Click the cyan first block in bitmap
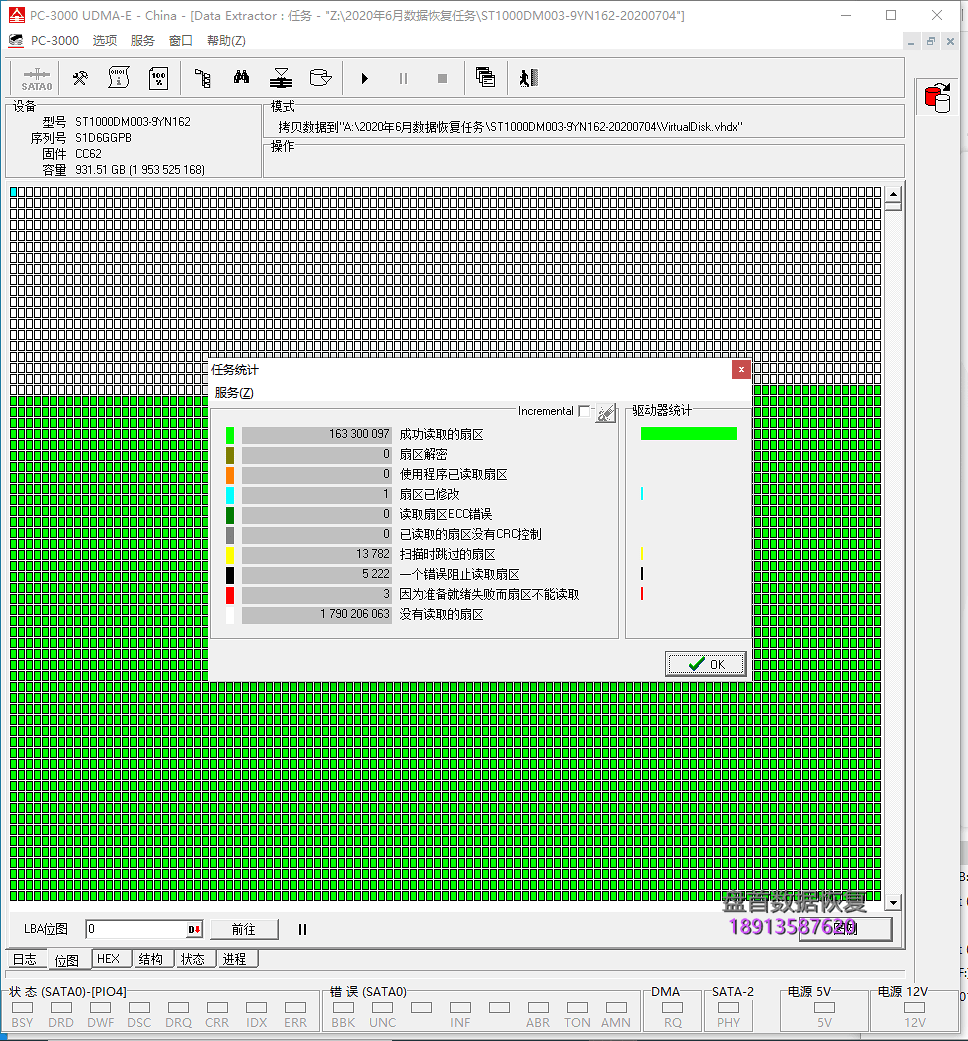This screenshot has height=1041, width=968. [x=13, y=192]
